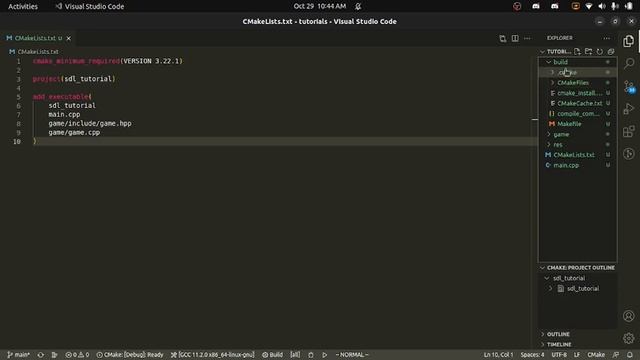Click the debug bug icon in status bar
Screen dimensions: 640x360
pos(311,355)
